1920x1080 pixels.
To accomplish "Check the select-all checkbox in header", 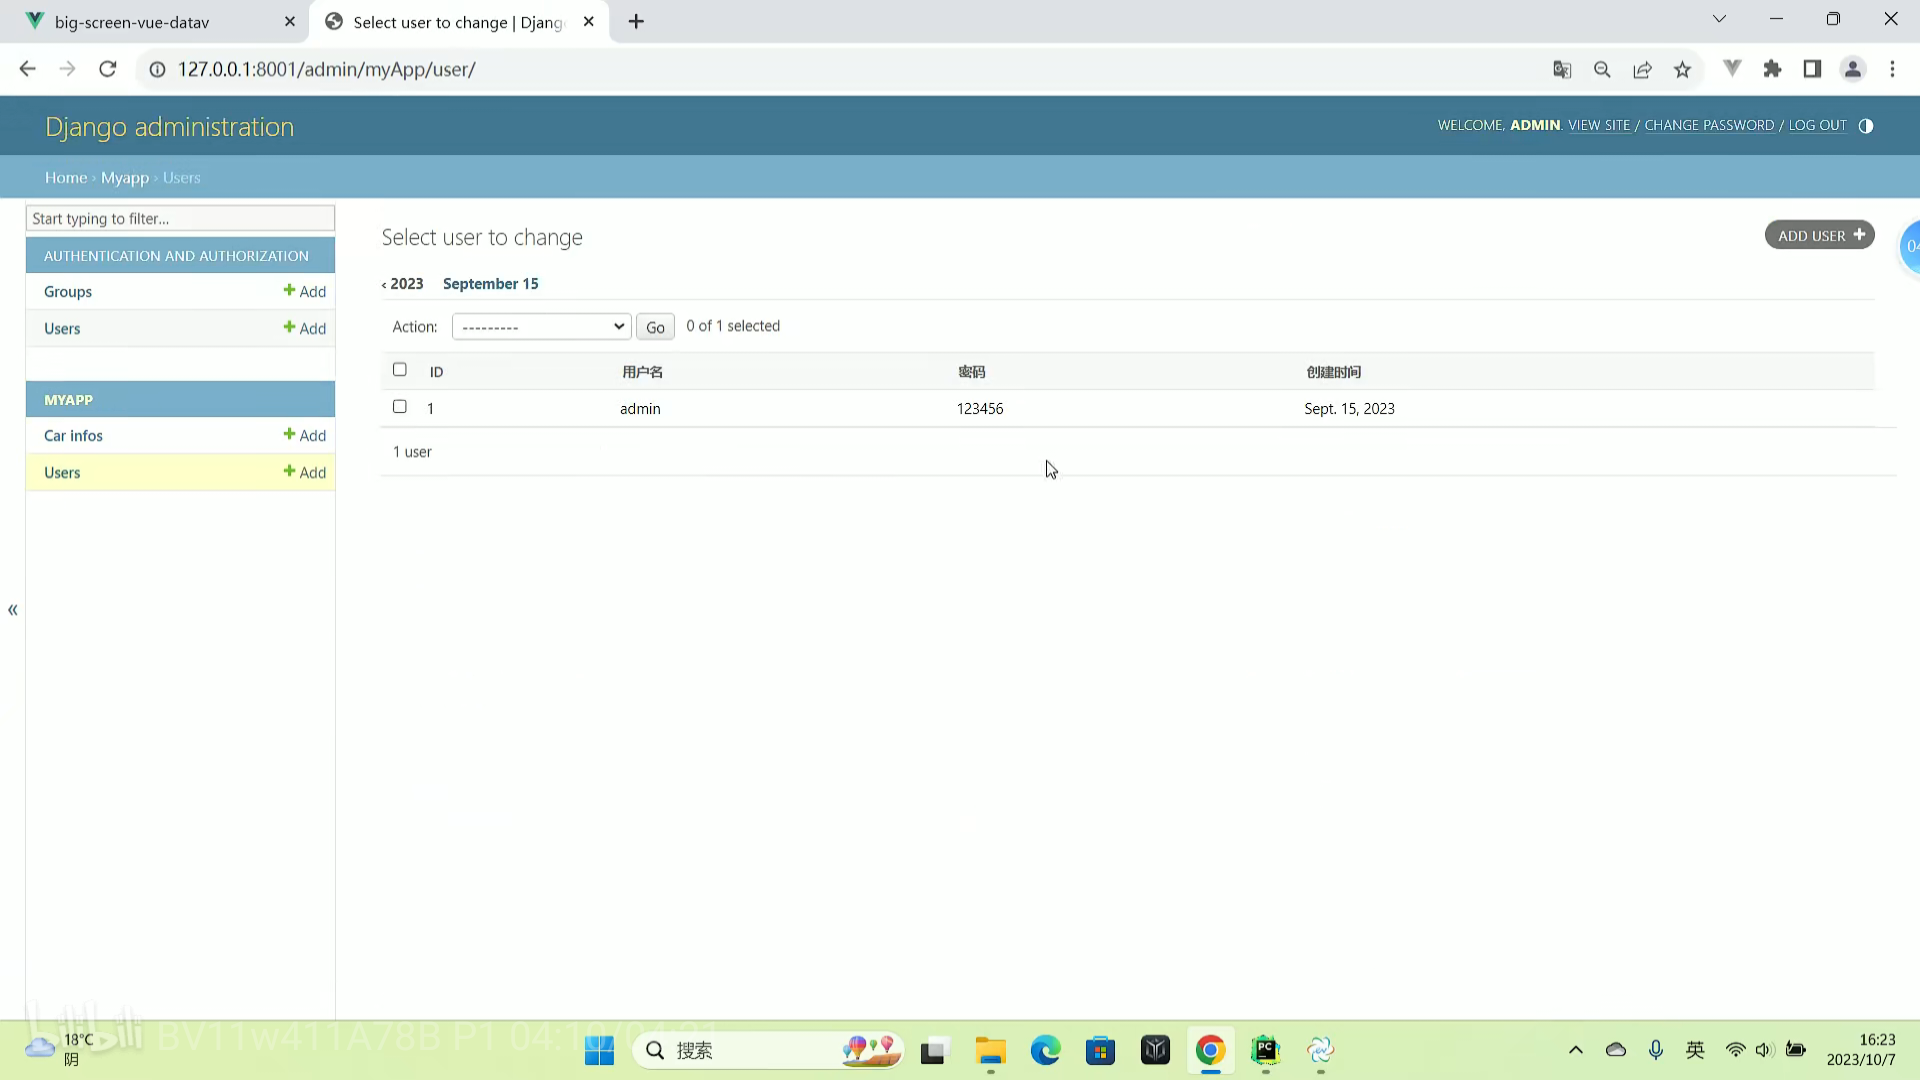I will click(400, 370).
